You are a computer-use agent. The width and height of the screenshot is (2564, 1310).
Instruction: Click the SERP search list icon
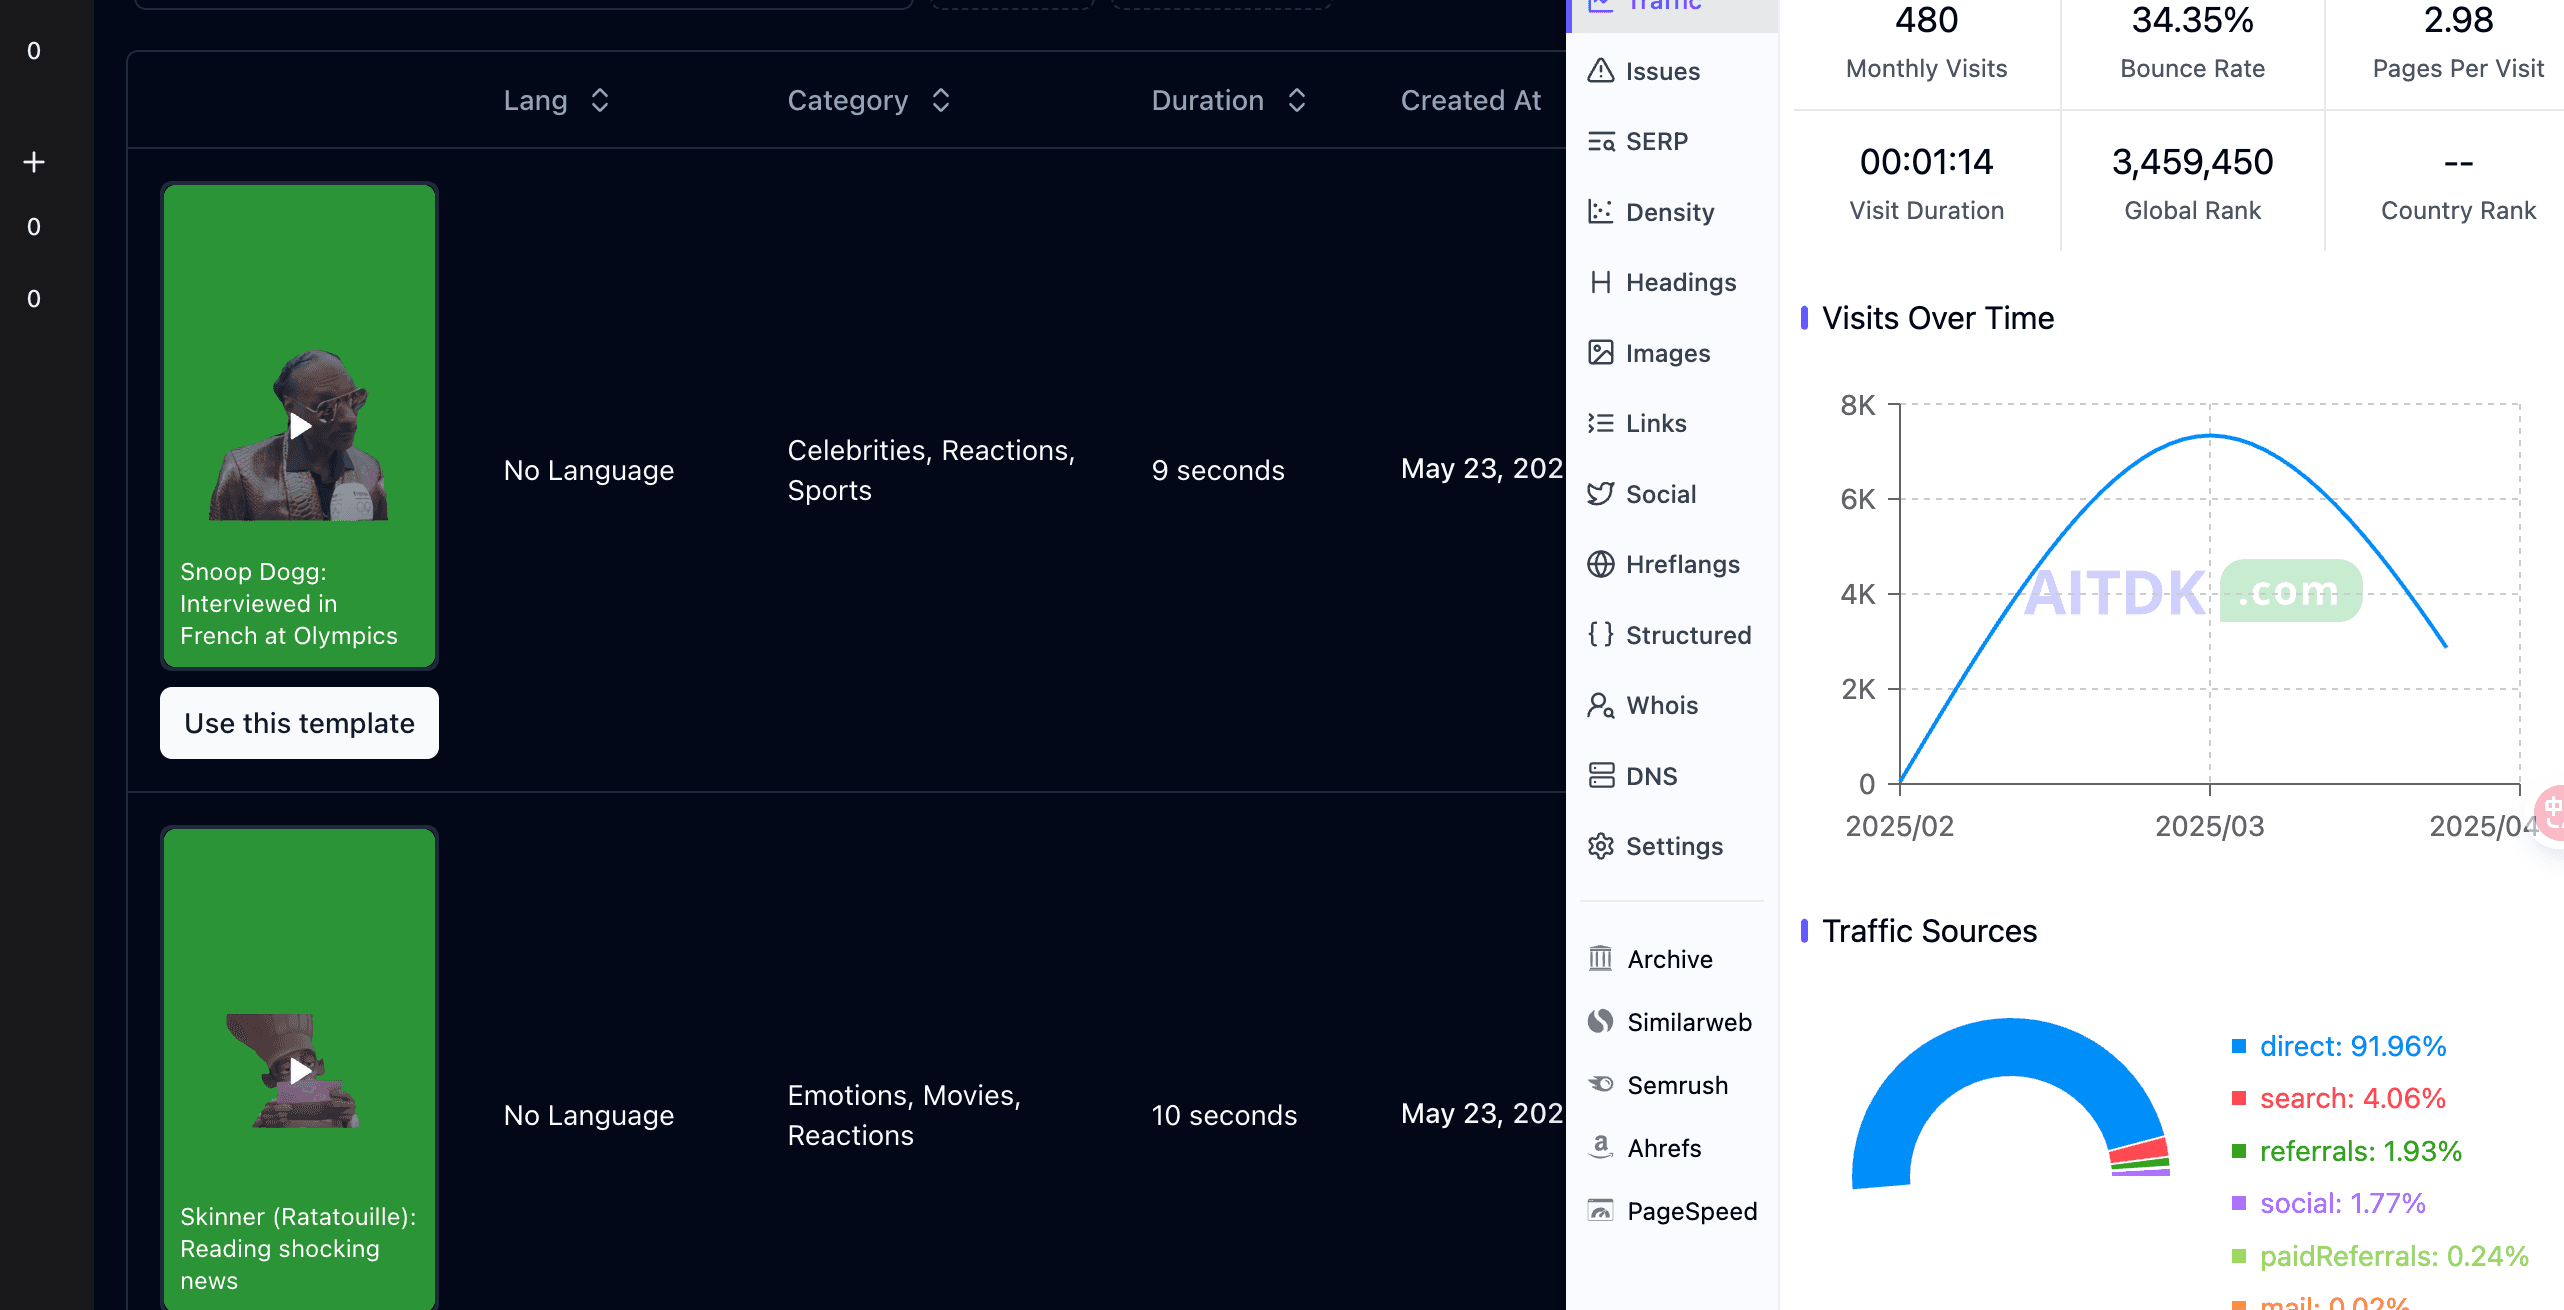1601,141
